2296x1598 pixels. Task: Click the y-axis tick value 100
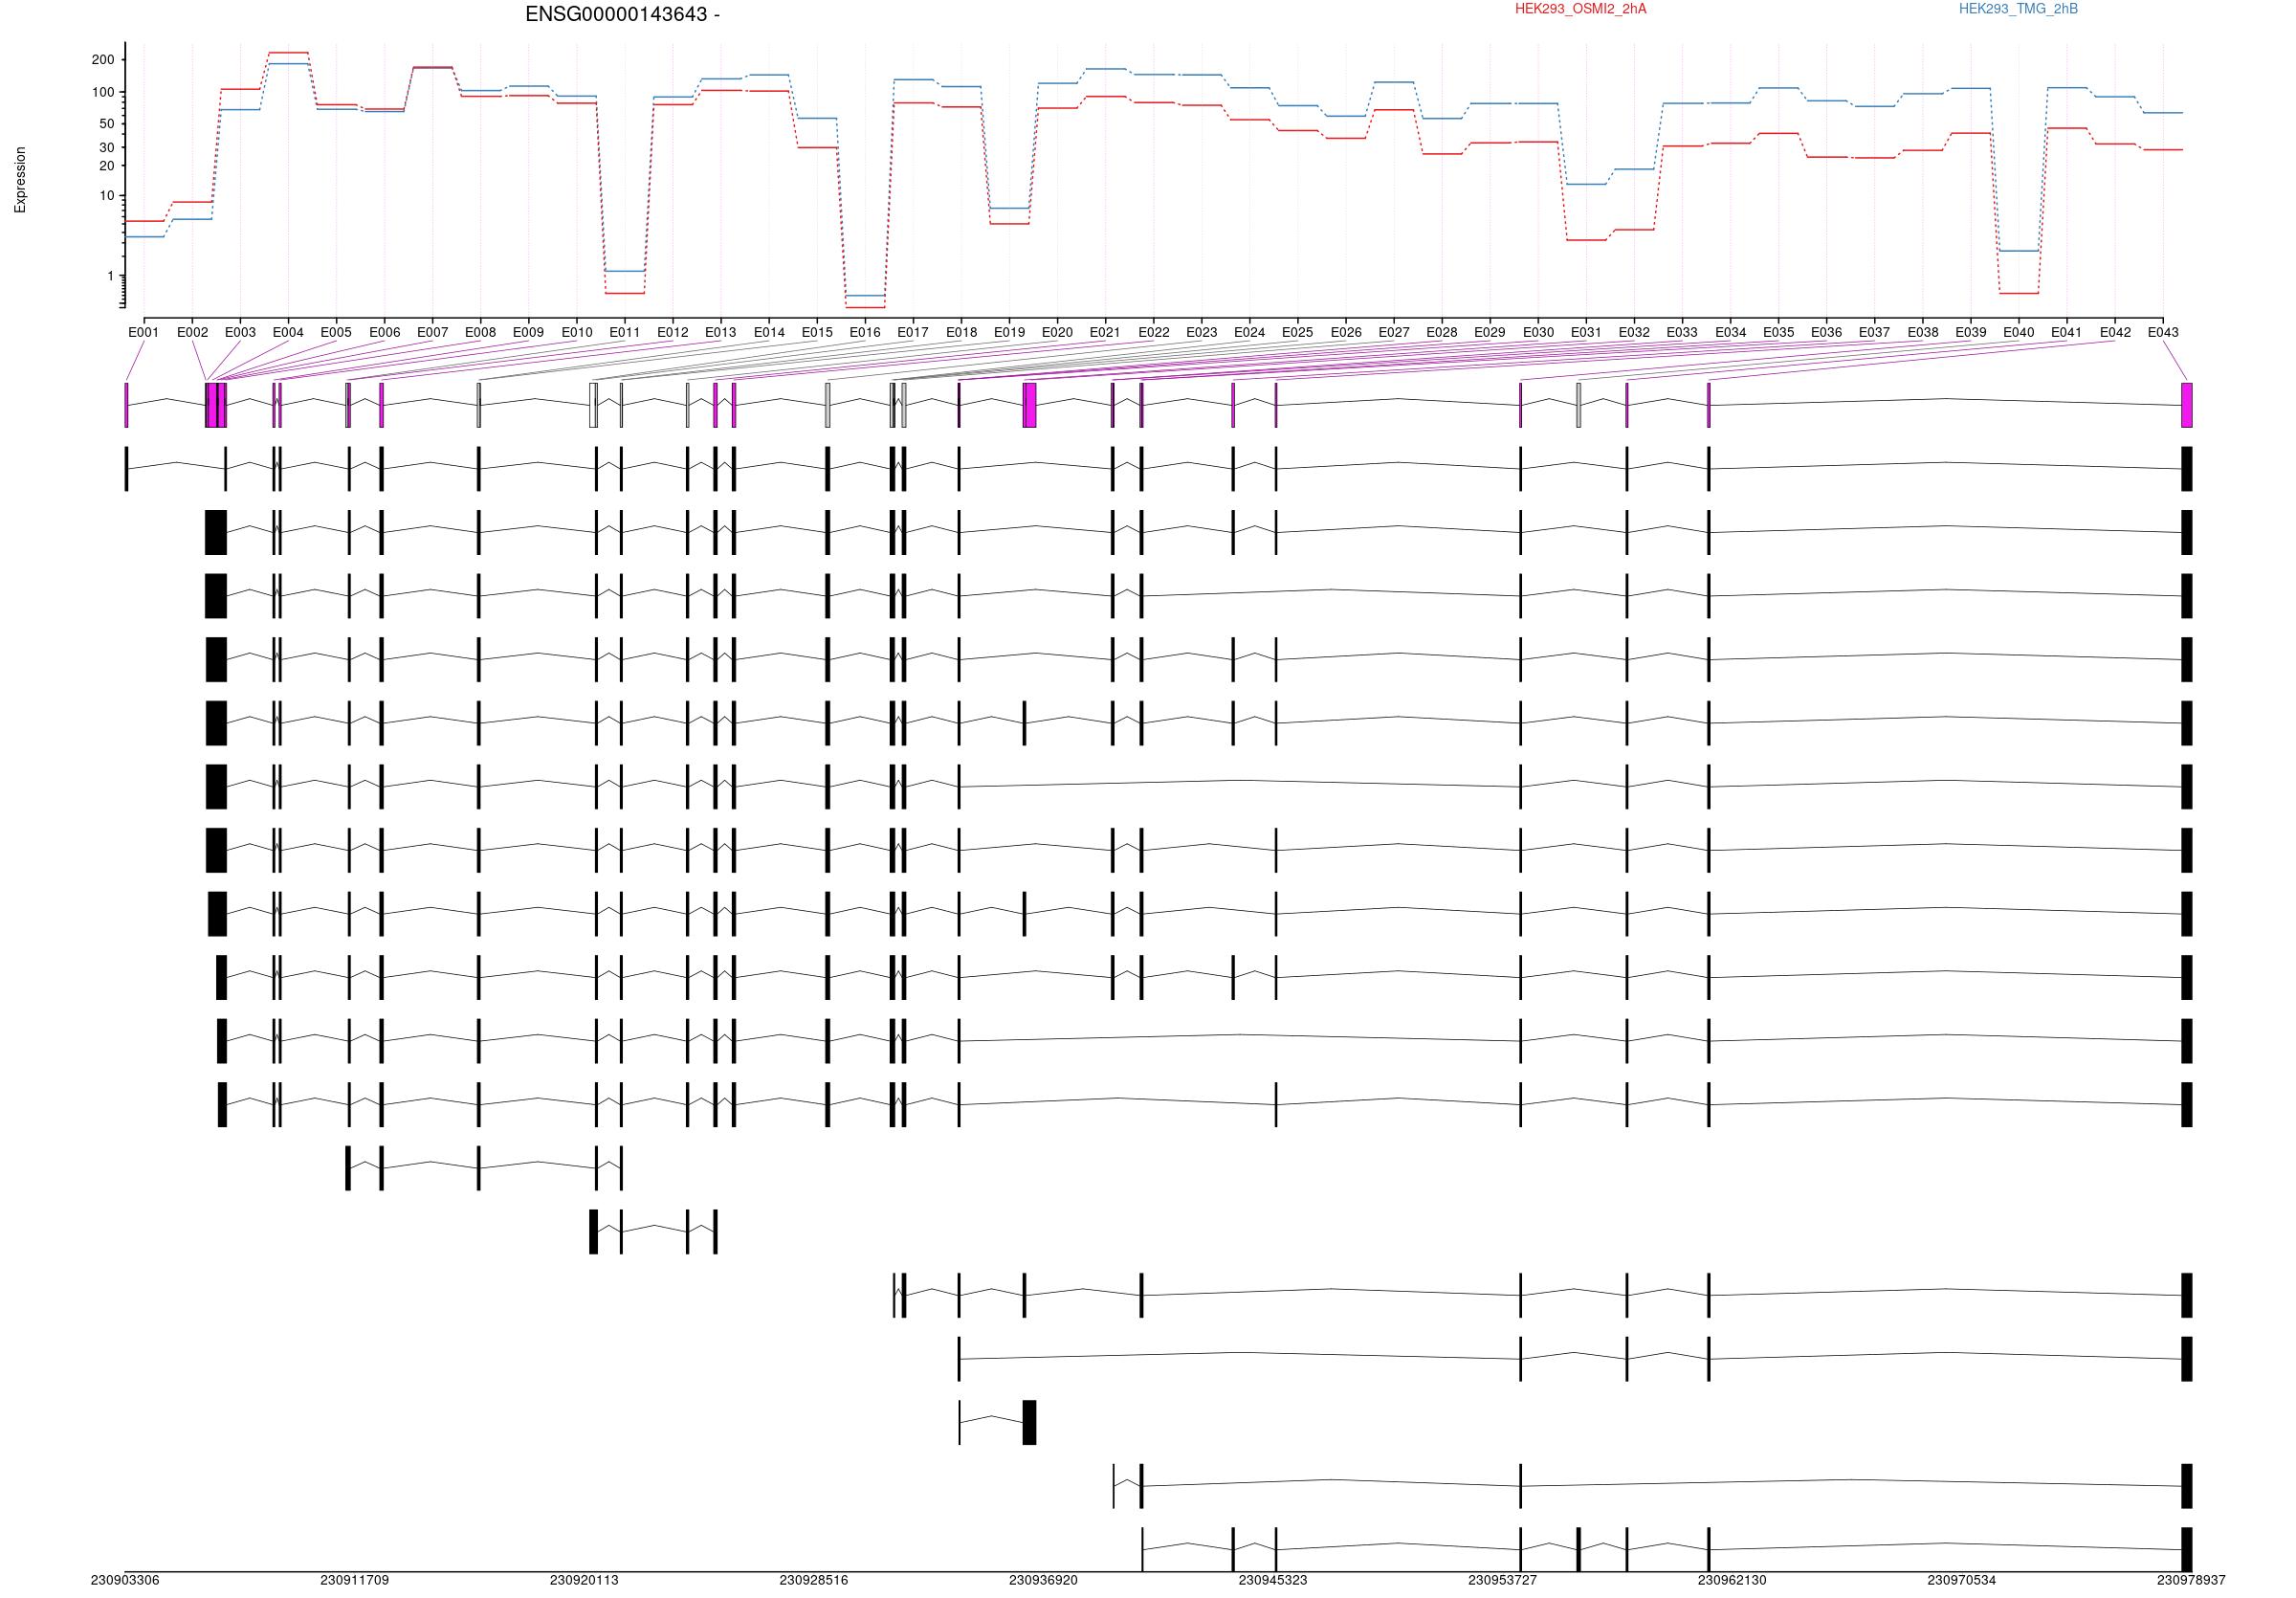pyautogui.click(x=103, y=92)
